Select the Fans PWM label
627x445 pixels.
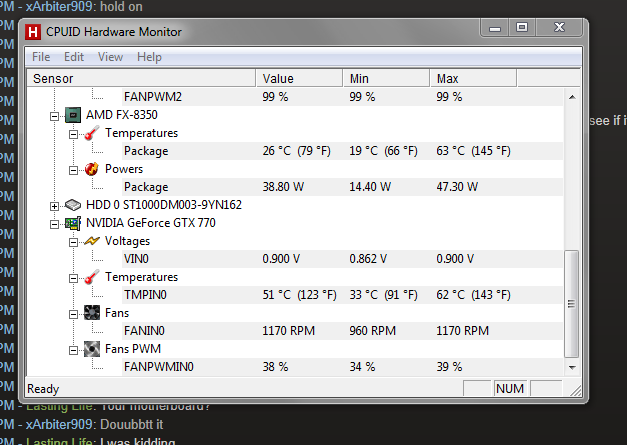coord(133,349)
